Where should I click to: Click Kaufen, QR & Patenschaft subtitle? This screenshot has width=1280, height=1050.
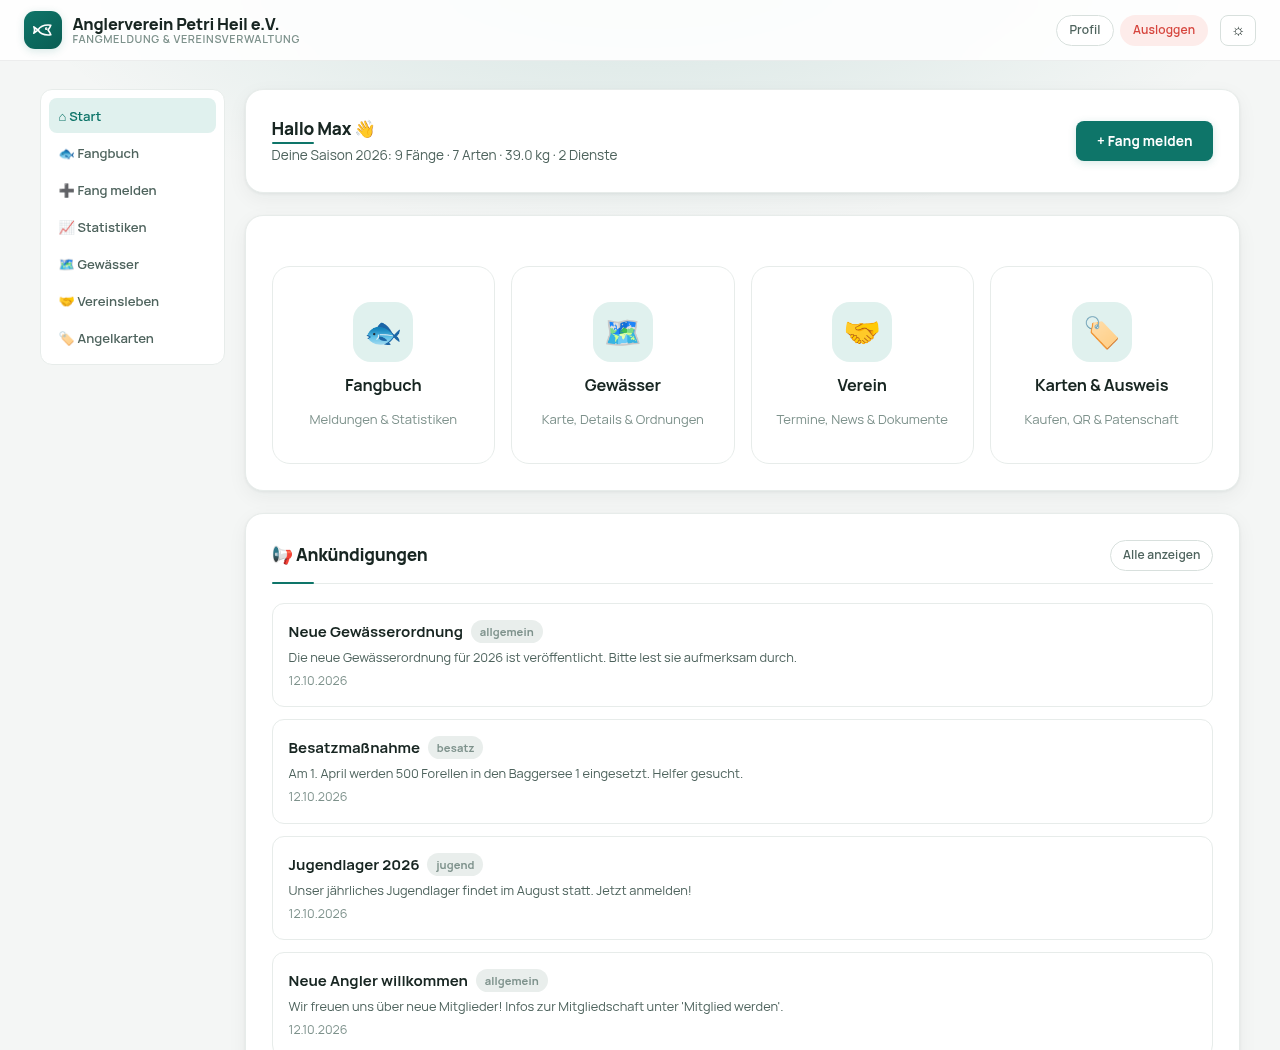point(1101,420)
